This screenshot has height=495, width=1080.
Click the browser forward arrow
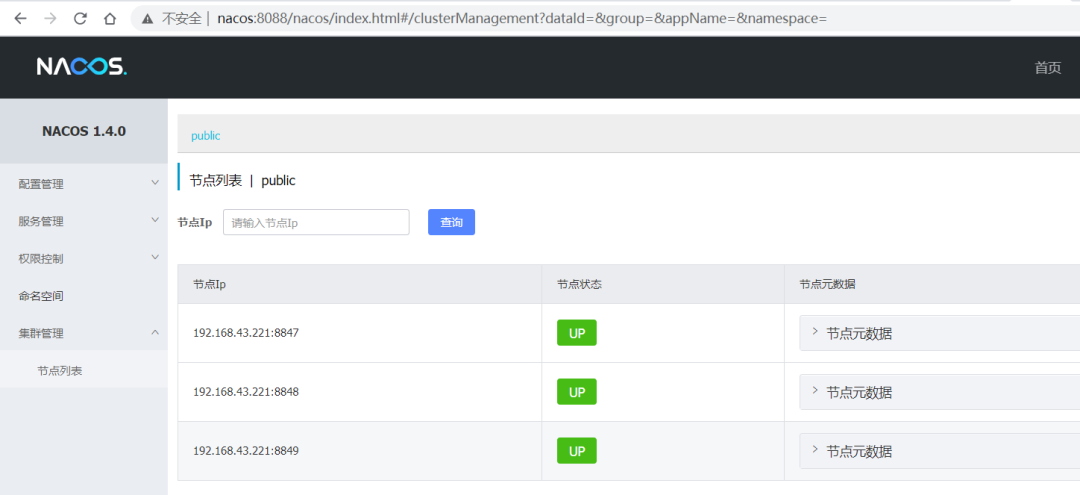pyautogui.click(x=50, y=19)
